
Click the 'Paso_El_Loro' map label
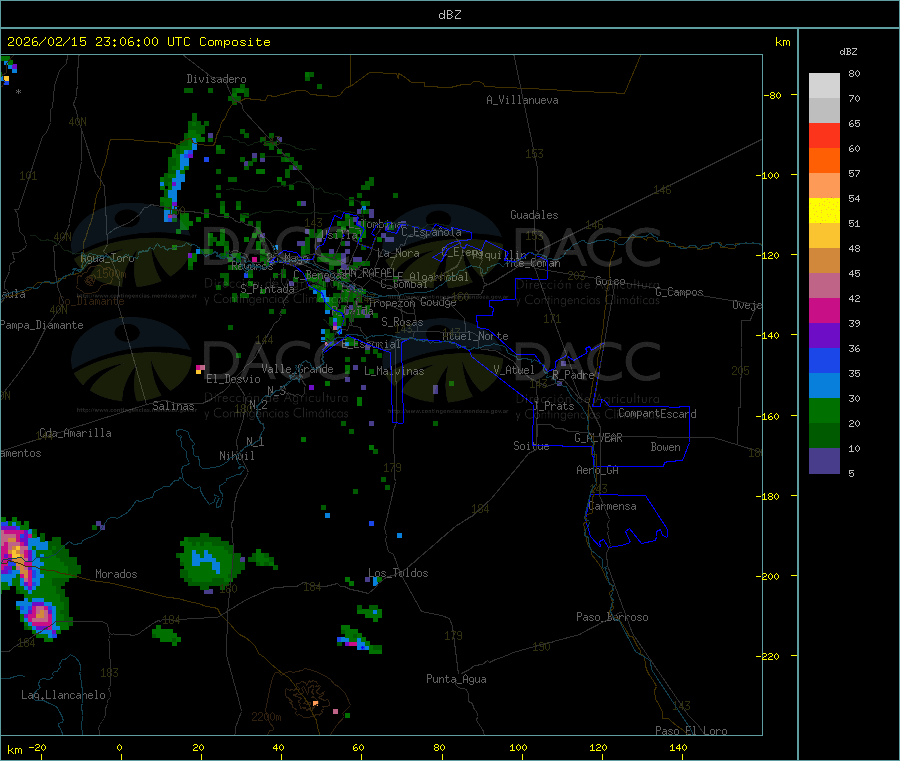(x=692, y=731)
